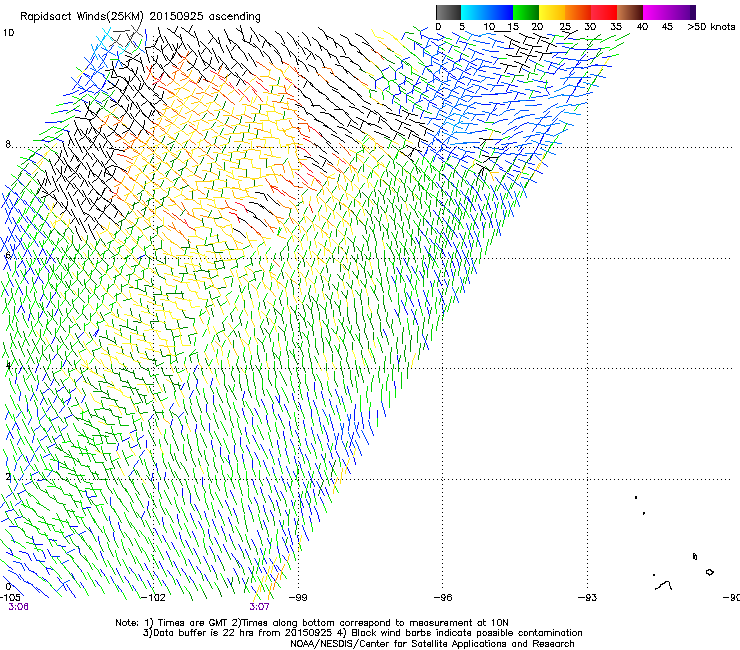The width and height of the screenshot is (740, 650).
Task: Click the latitude label '2'
Action: point(8,476)
